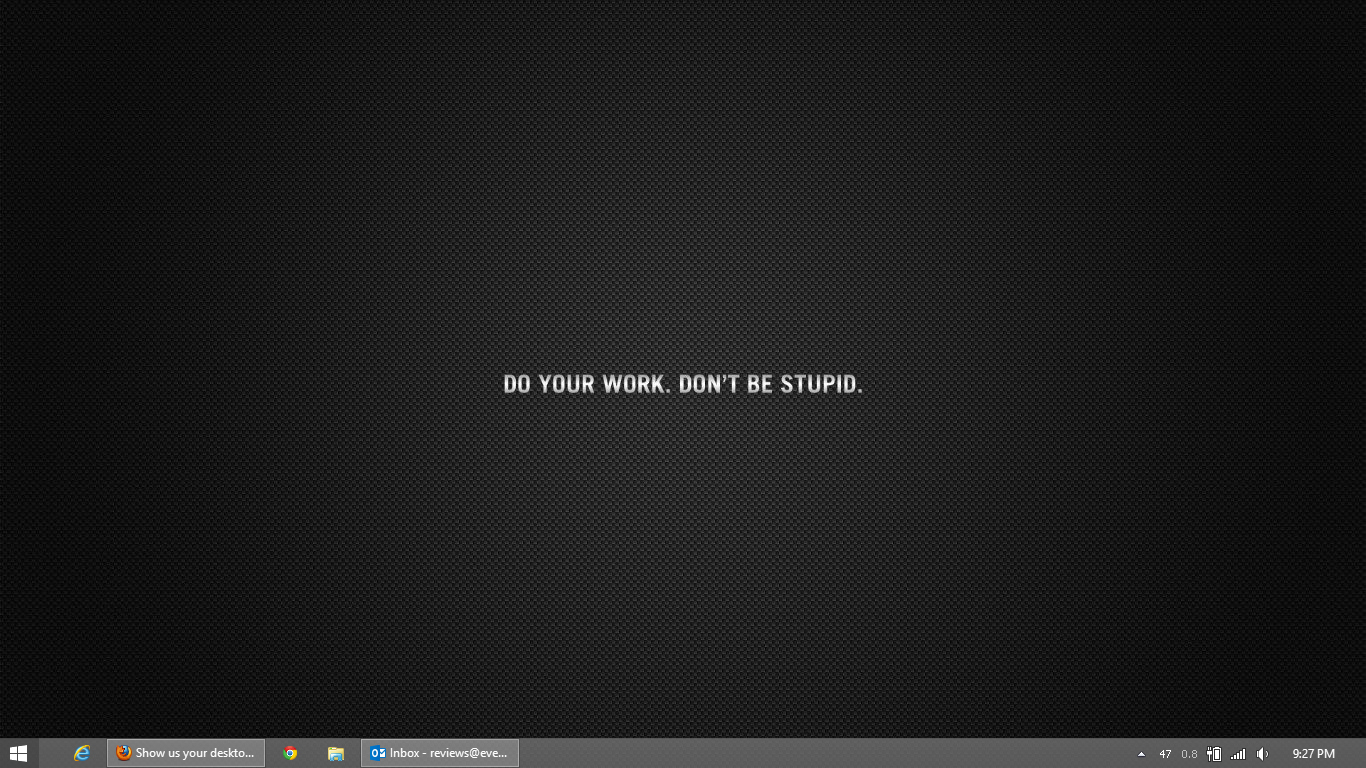Open the battery power status icon

click(1214, 754)
